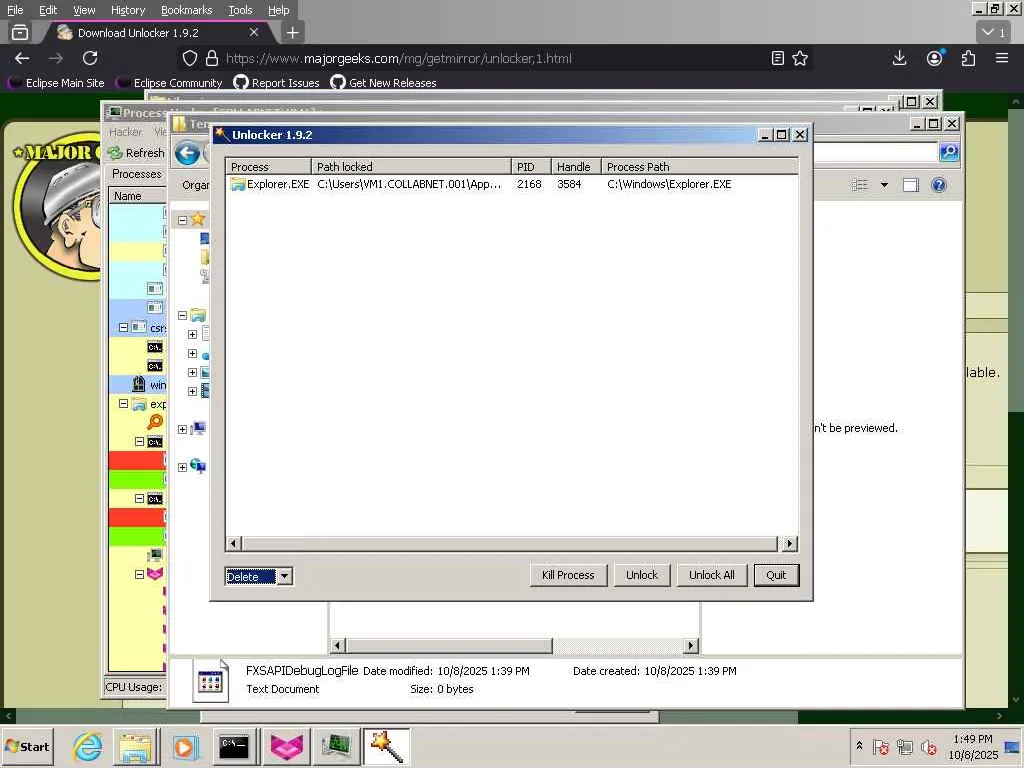Toggle Firefox reader view icon
The image size is (1024, 768).
[x=777, y=58]
